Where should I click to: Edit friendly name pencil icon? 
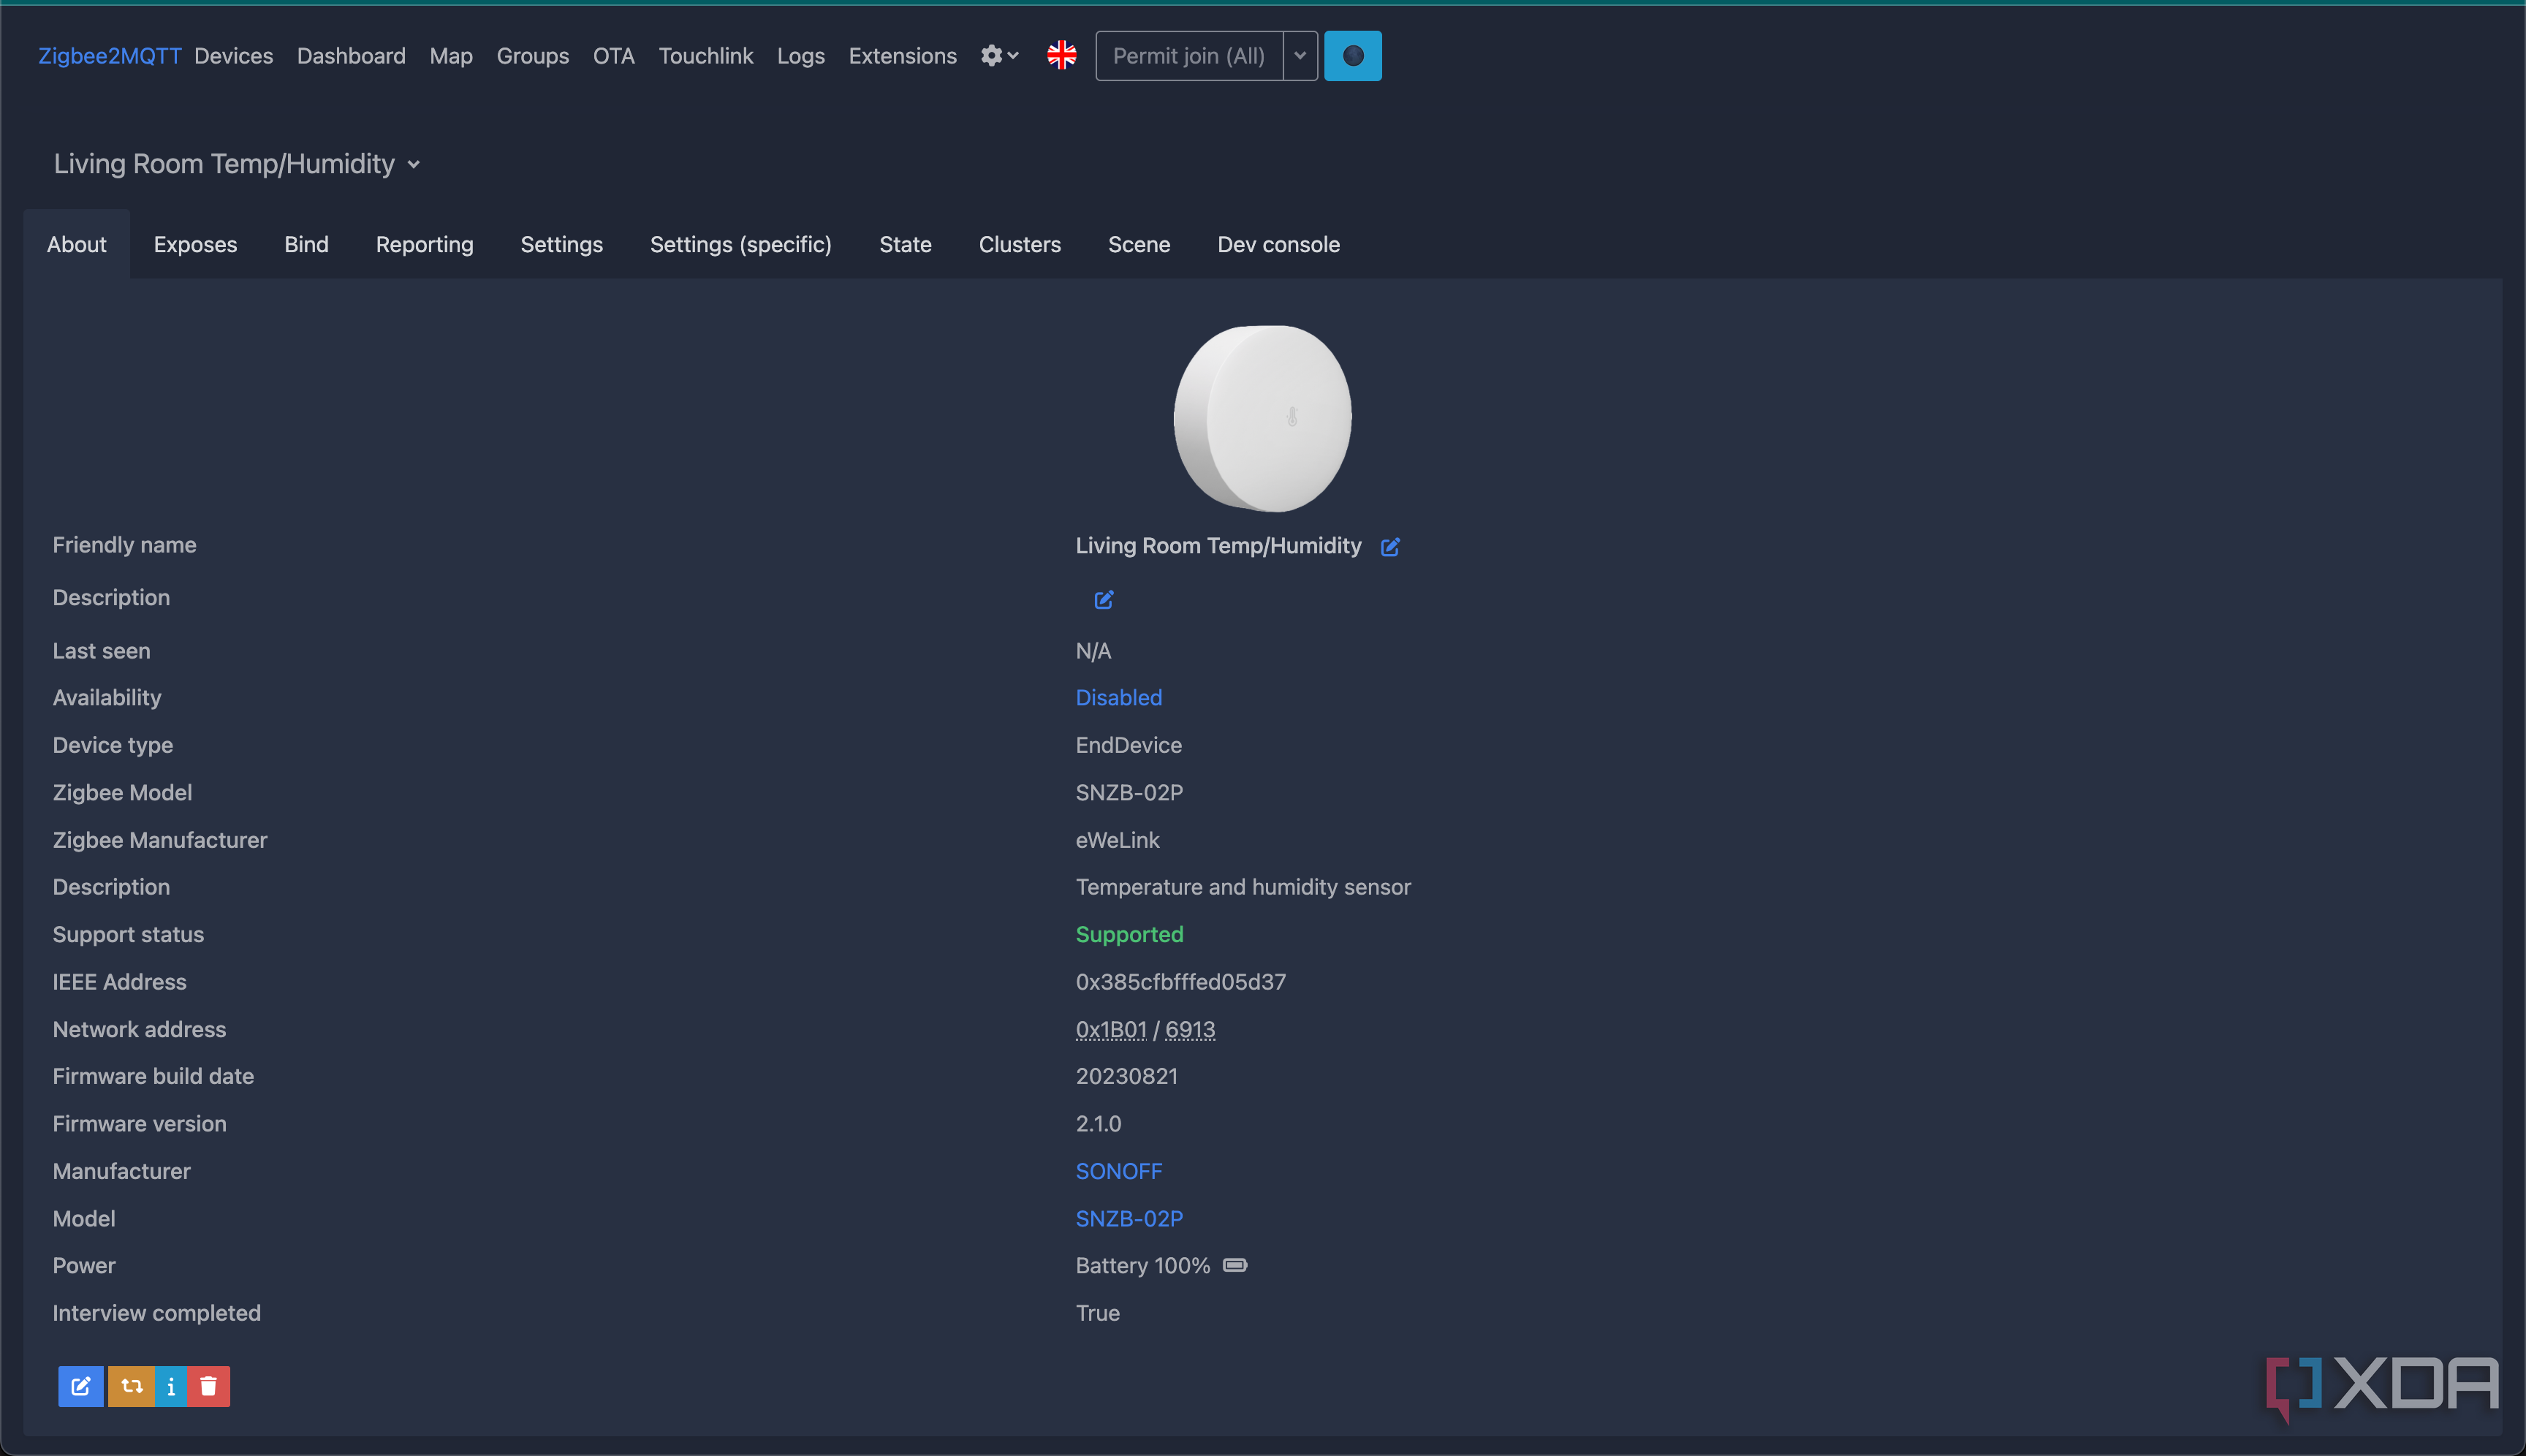(1390, 547)
